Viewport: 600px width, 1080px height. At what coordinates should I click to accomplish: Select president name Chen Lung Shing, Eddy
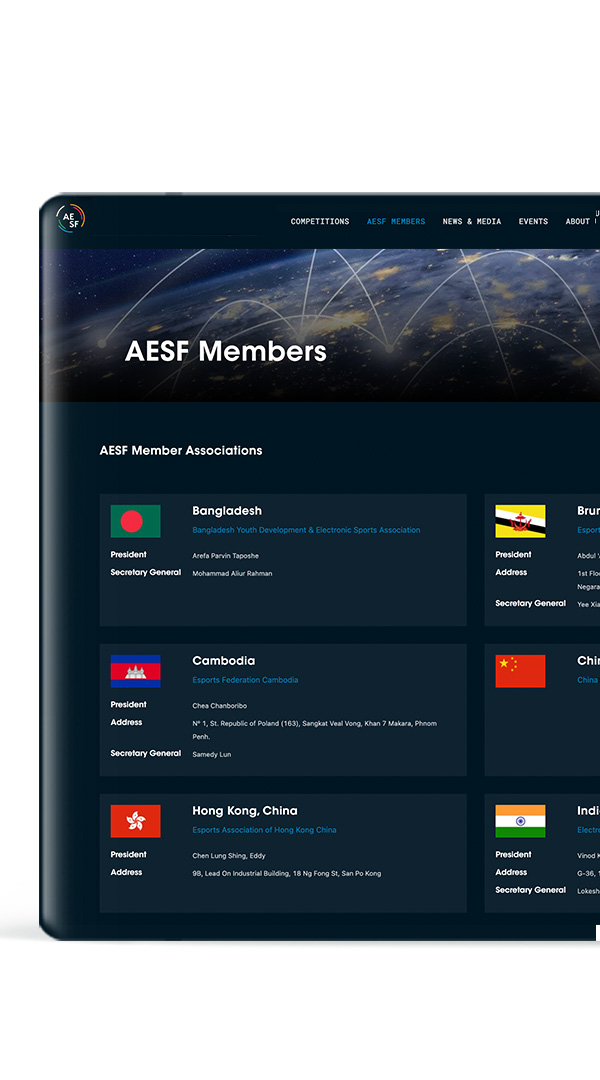tap(229, 856)
